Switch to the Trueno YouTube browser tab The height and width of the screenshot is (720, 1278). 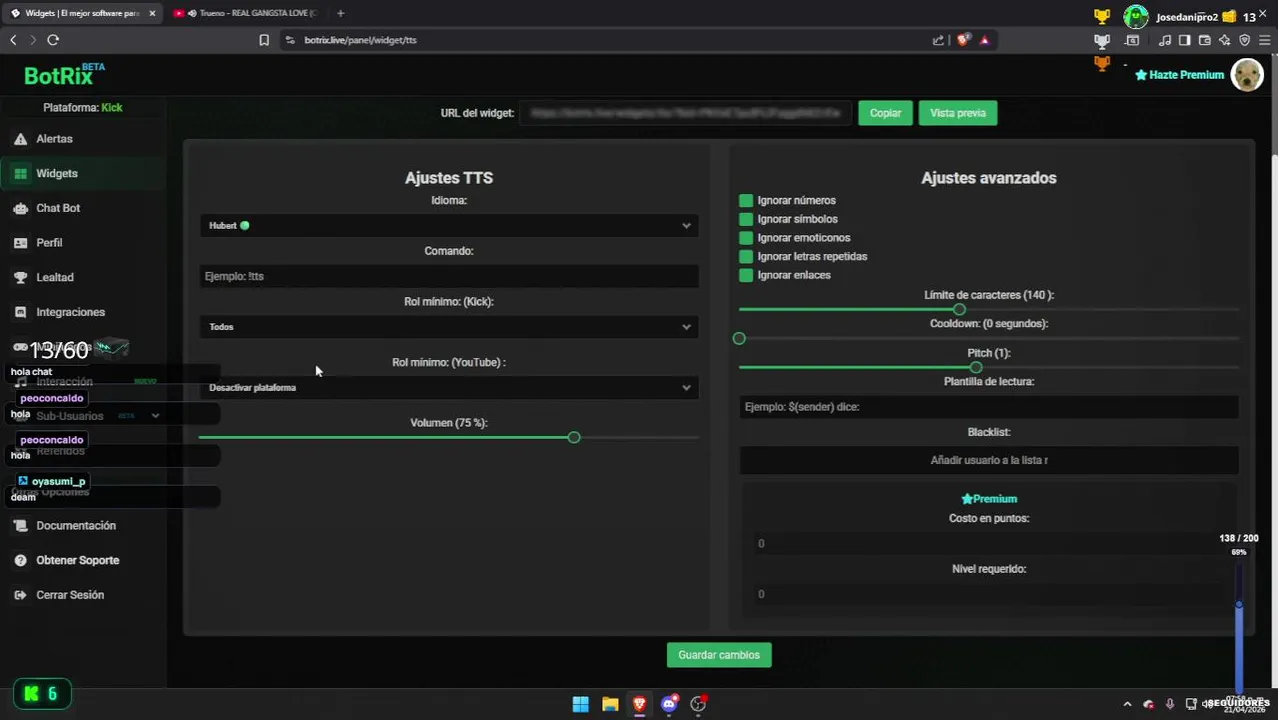coord(245,13)
